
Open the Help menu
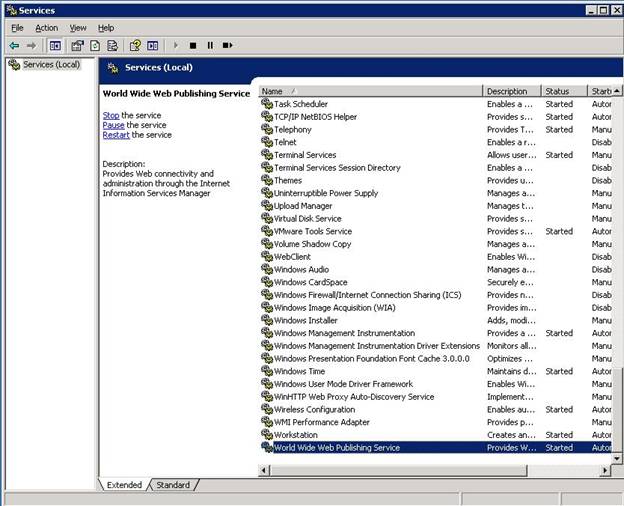106,28
